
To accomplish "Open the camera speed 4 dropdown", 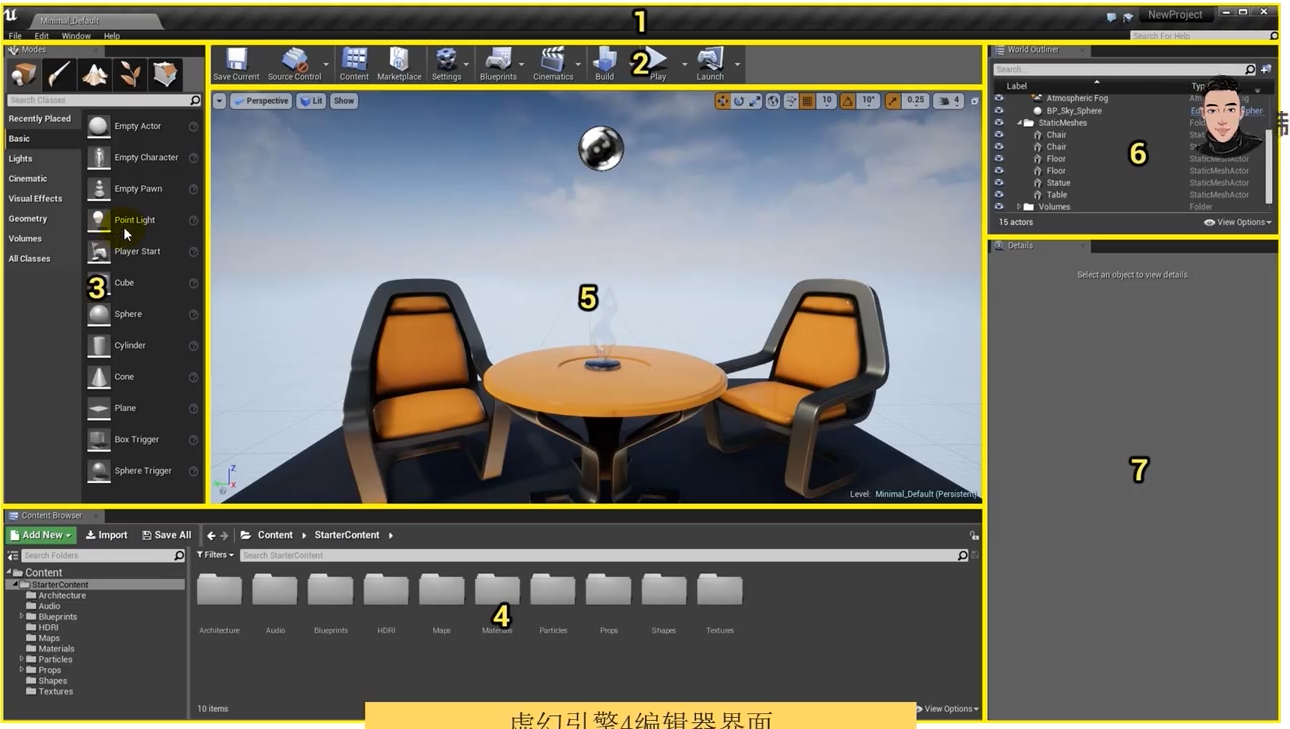I will tap(950, 101).
